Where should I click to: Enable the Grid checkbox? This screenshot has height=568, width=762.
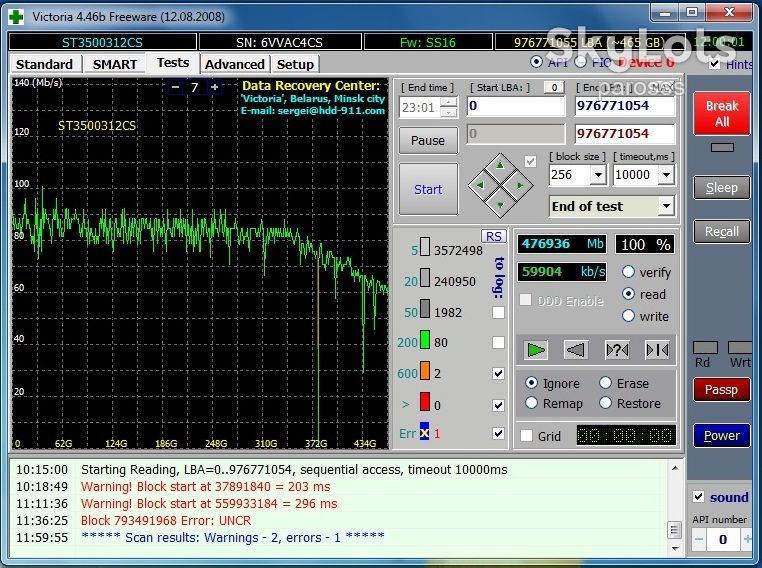coord(526,435)
